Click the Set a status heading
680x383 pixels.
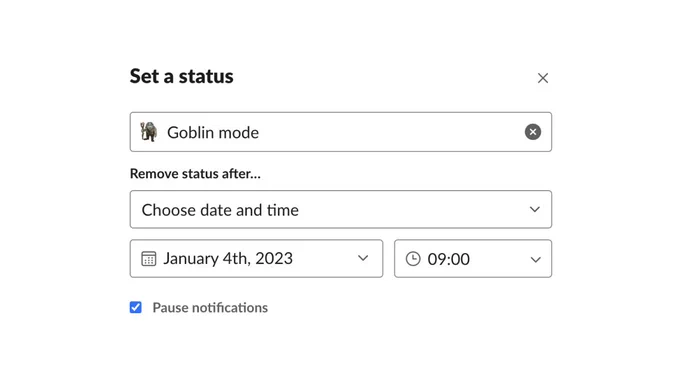coord(182,76)
